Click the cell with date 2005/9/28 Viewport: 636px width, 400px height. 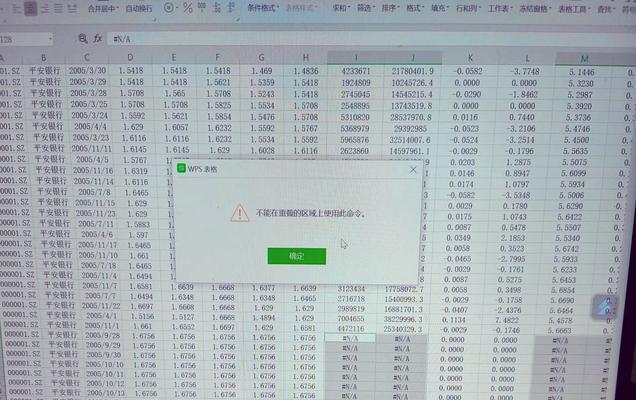[x=103, y=335]
